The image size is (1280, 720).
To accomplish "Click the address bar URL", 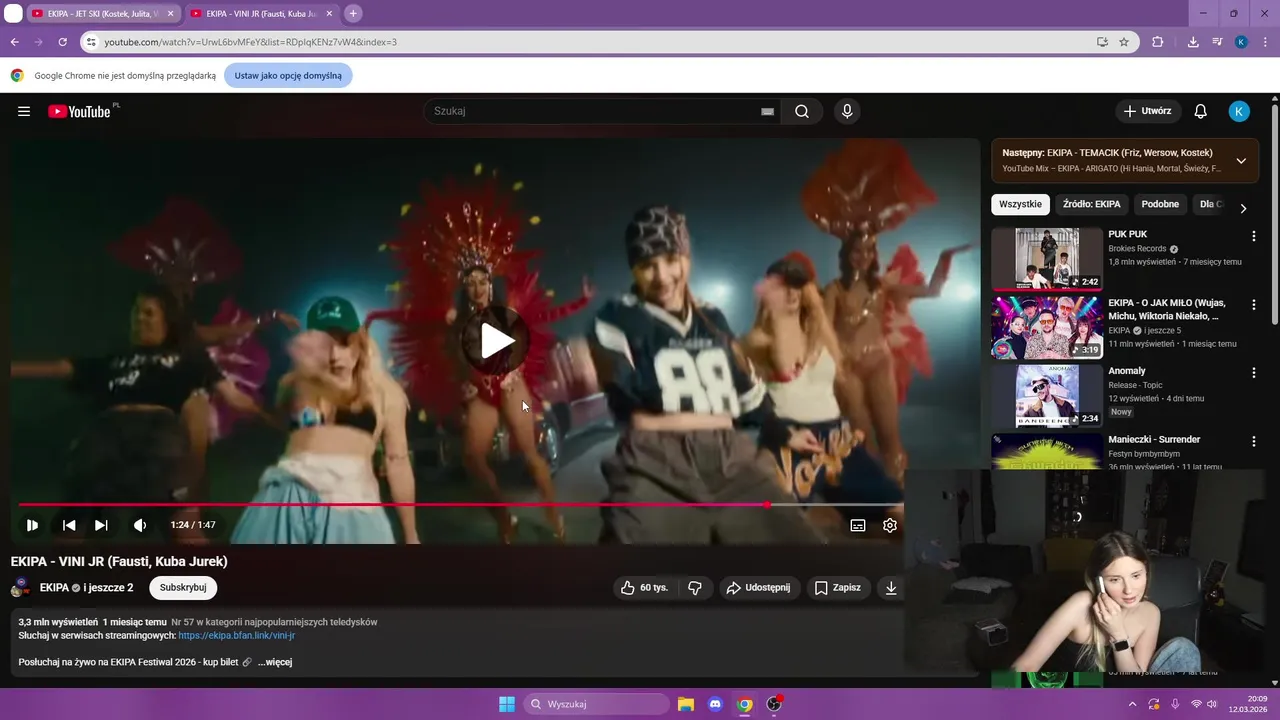I will click(x=250, y=42).
